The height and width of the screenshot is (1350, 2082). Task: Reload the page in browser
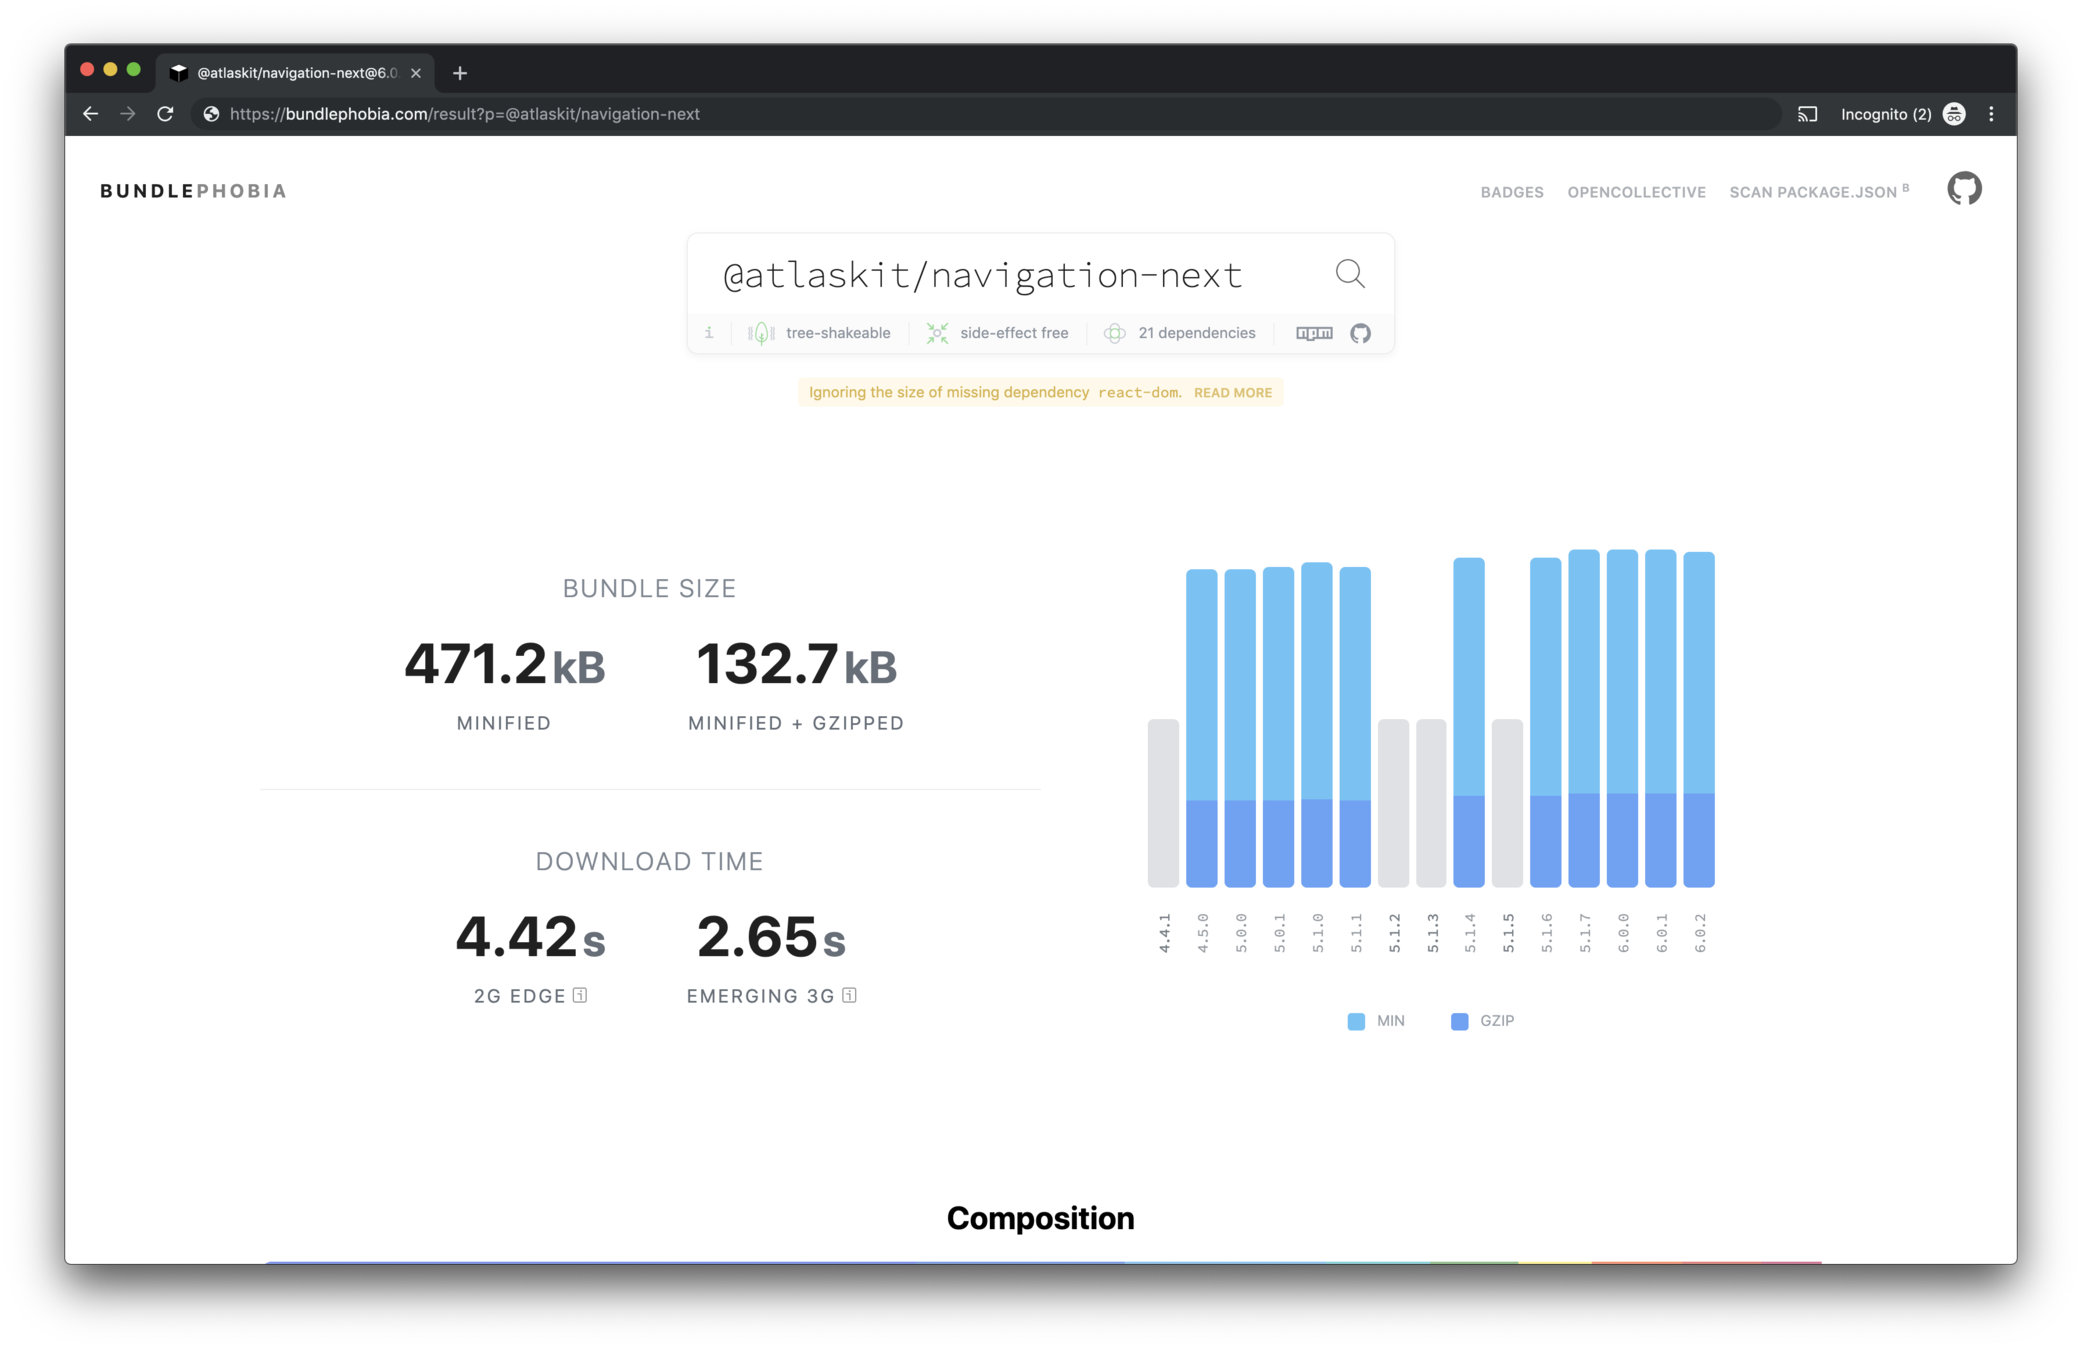[x=166, y=114]
